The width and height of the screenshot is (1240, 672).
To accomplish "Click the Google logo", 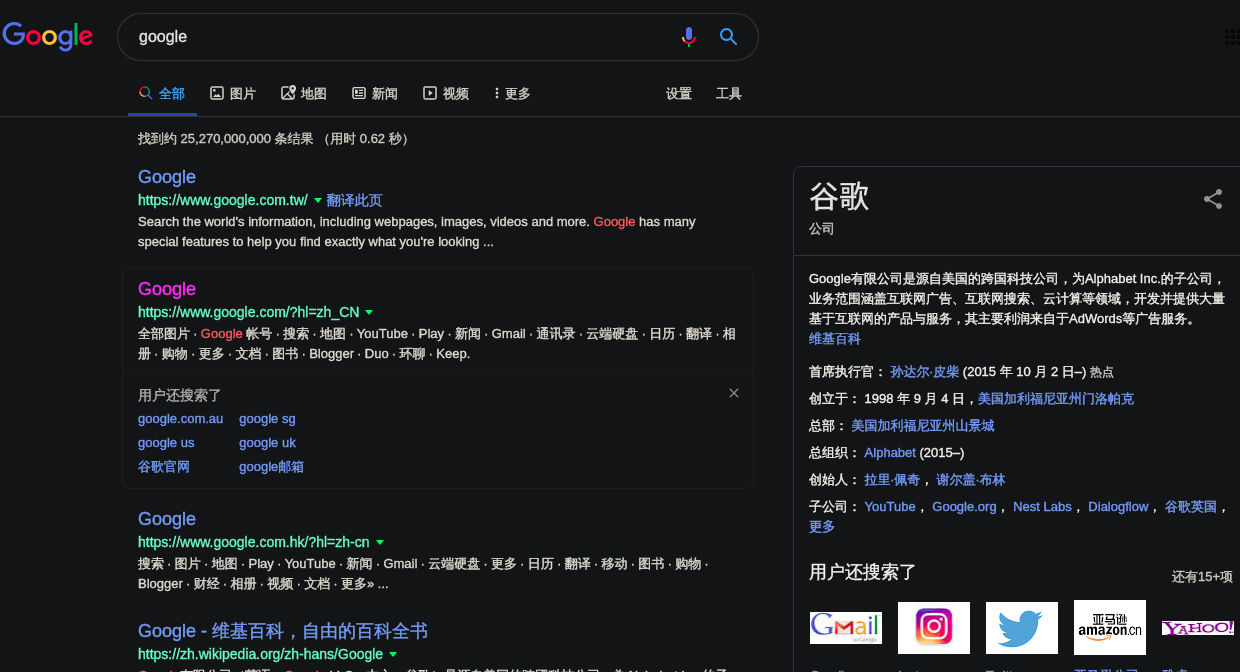I will [48, 36].
